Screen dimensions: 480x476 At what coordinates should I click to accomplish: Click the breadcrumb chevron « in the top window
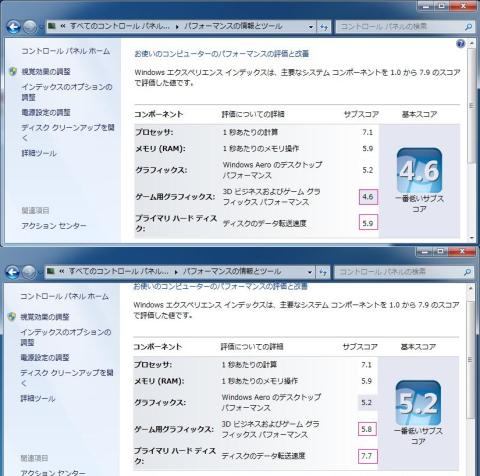(63, 26)
